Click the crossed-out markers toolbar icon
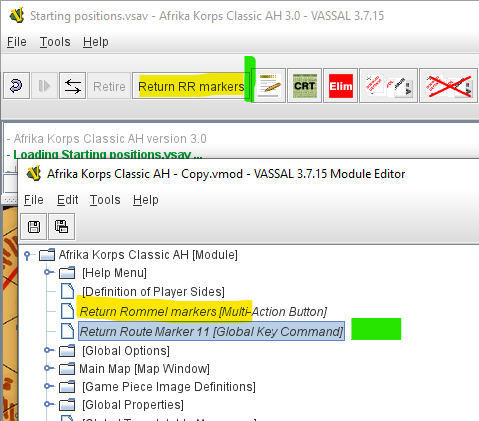Image resolution: width=479 pixels, height=421 pixels. 448,86
